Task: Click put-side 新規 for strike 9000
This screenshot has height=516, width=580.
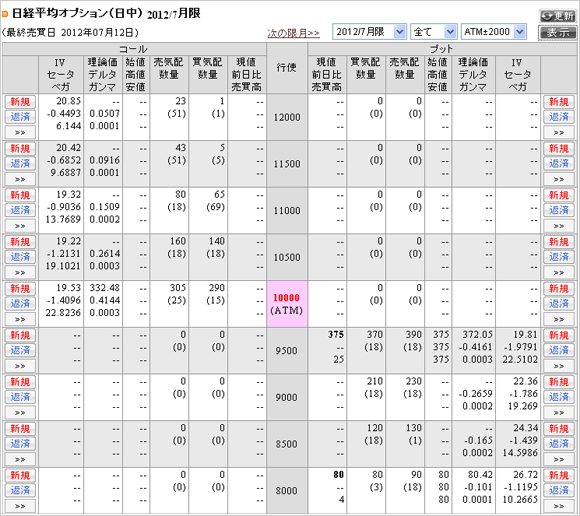Action: click(559, 382)
